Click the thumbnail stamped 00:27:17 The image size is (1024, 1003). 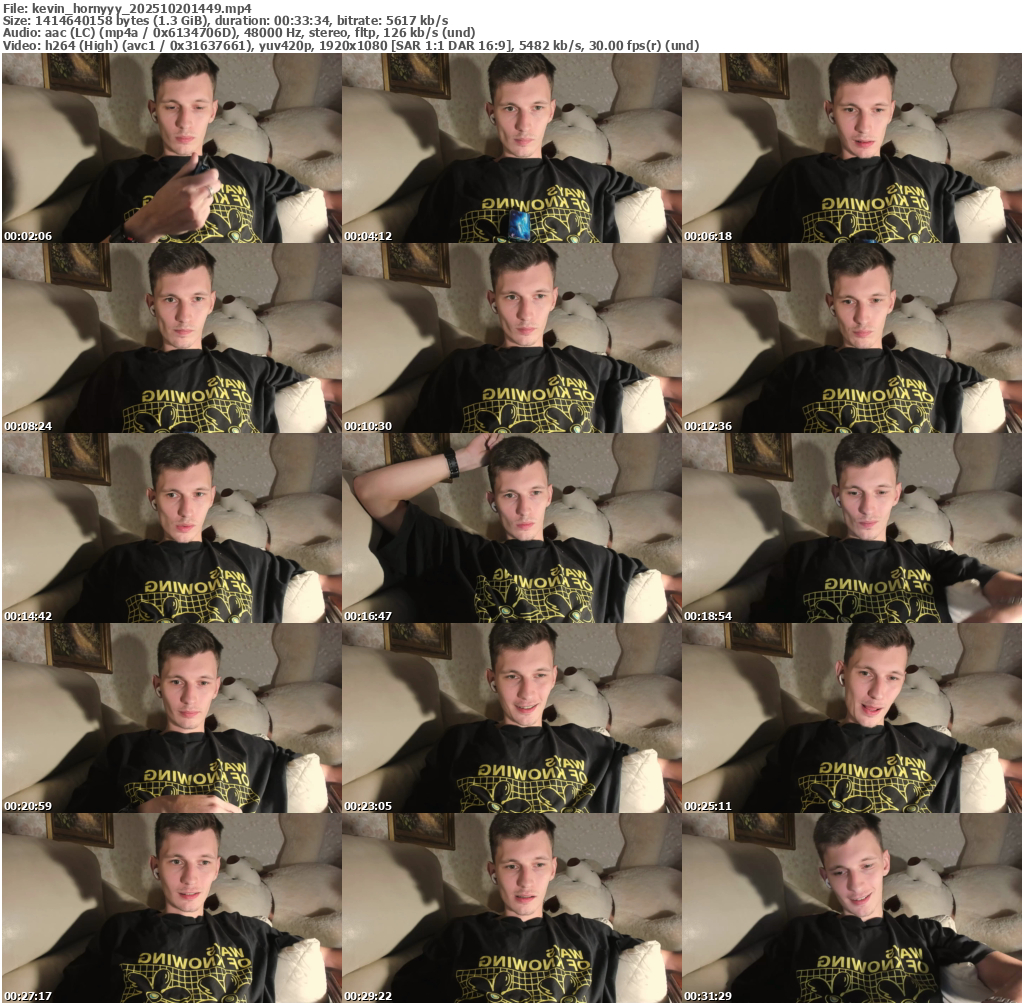pos(172,908)
